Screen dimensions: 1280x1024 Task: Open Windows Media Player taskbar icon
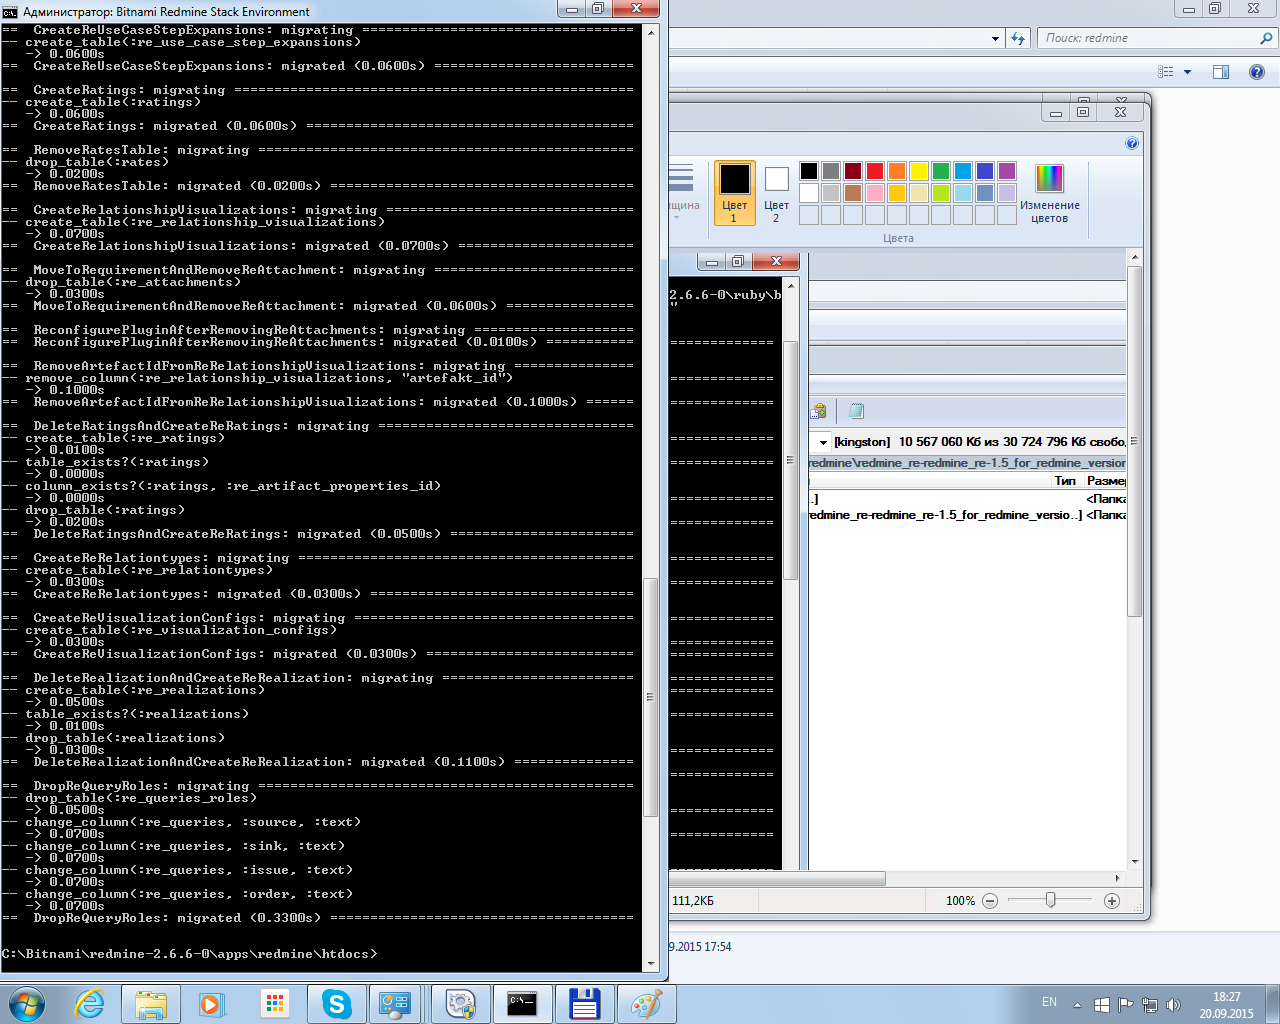coord(211,1004)
